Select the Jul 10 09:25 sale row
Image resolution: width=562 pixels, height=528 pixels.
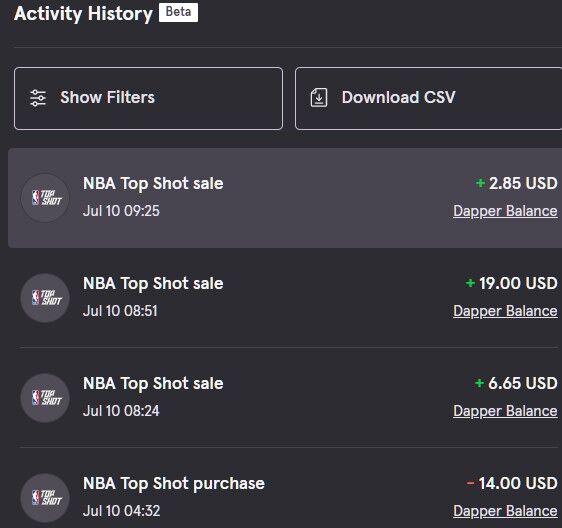[285, 198]
